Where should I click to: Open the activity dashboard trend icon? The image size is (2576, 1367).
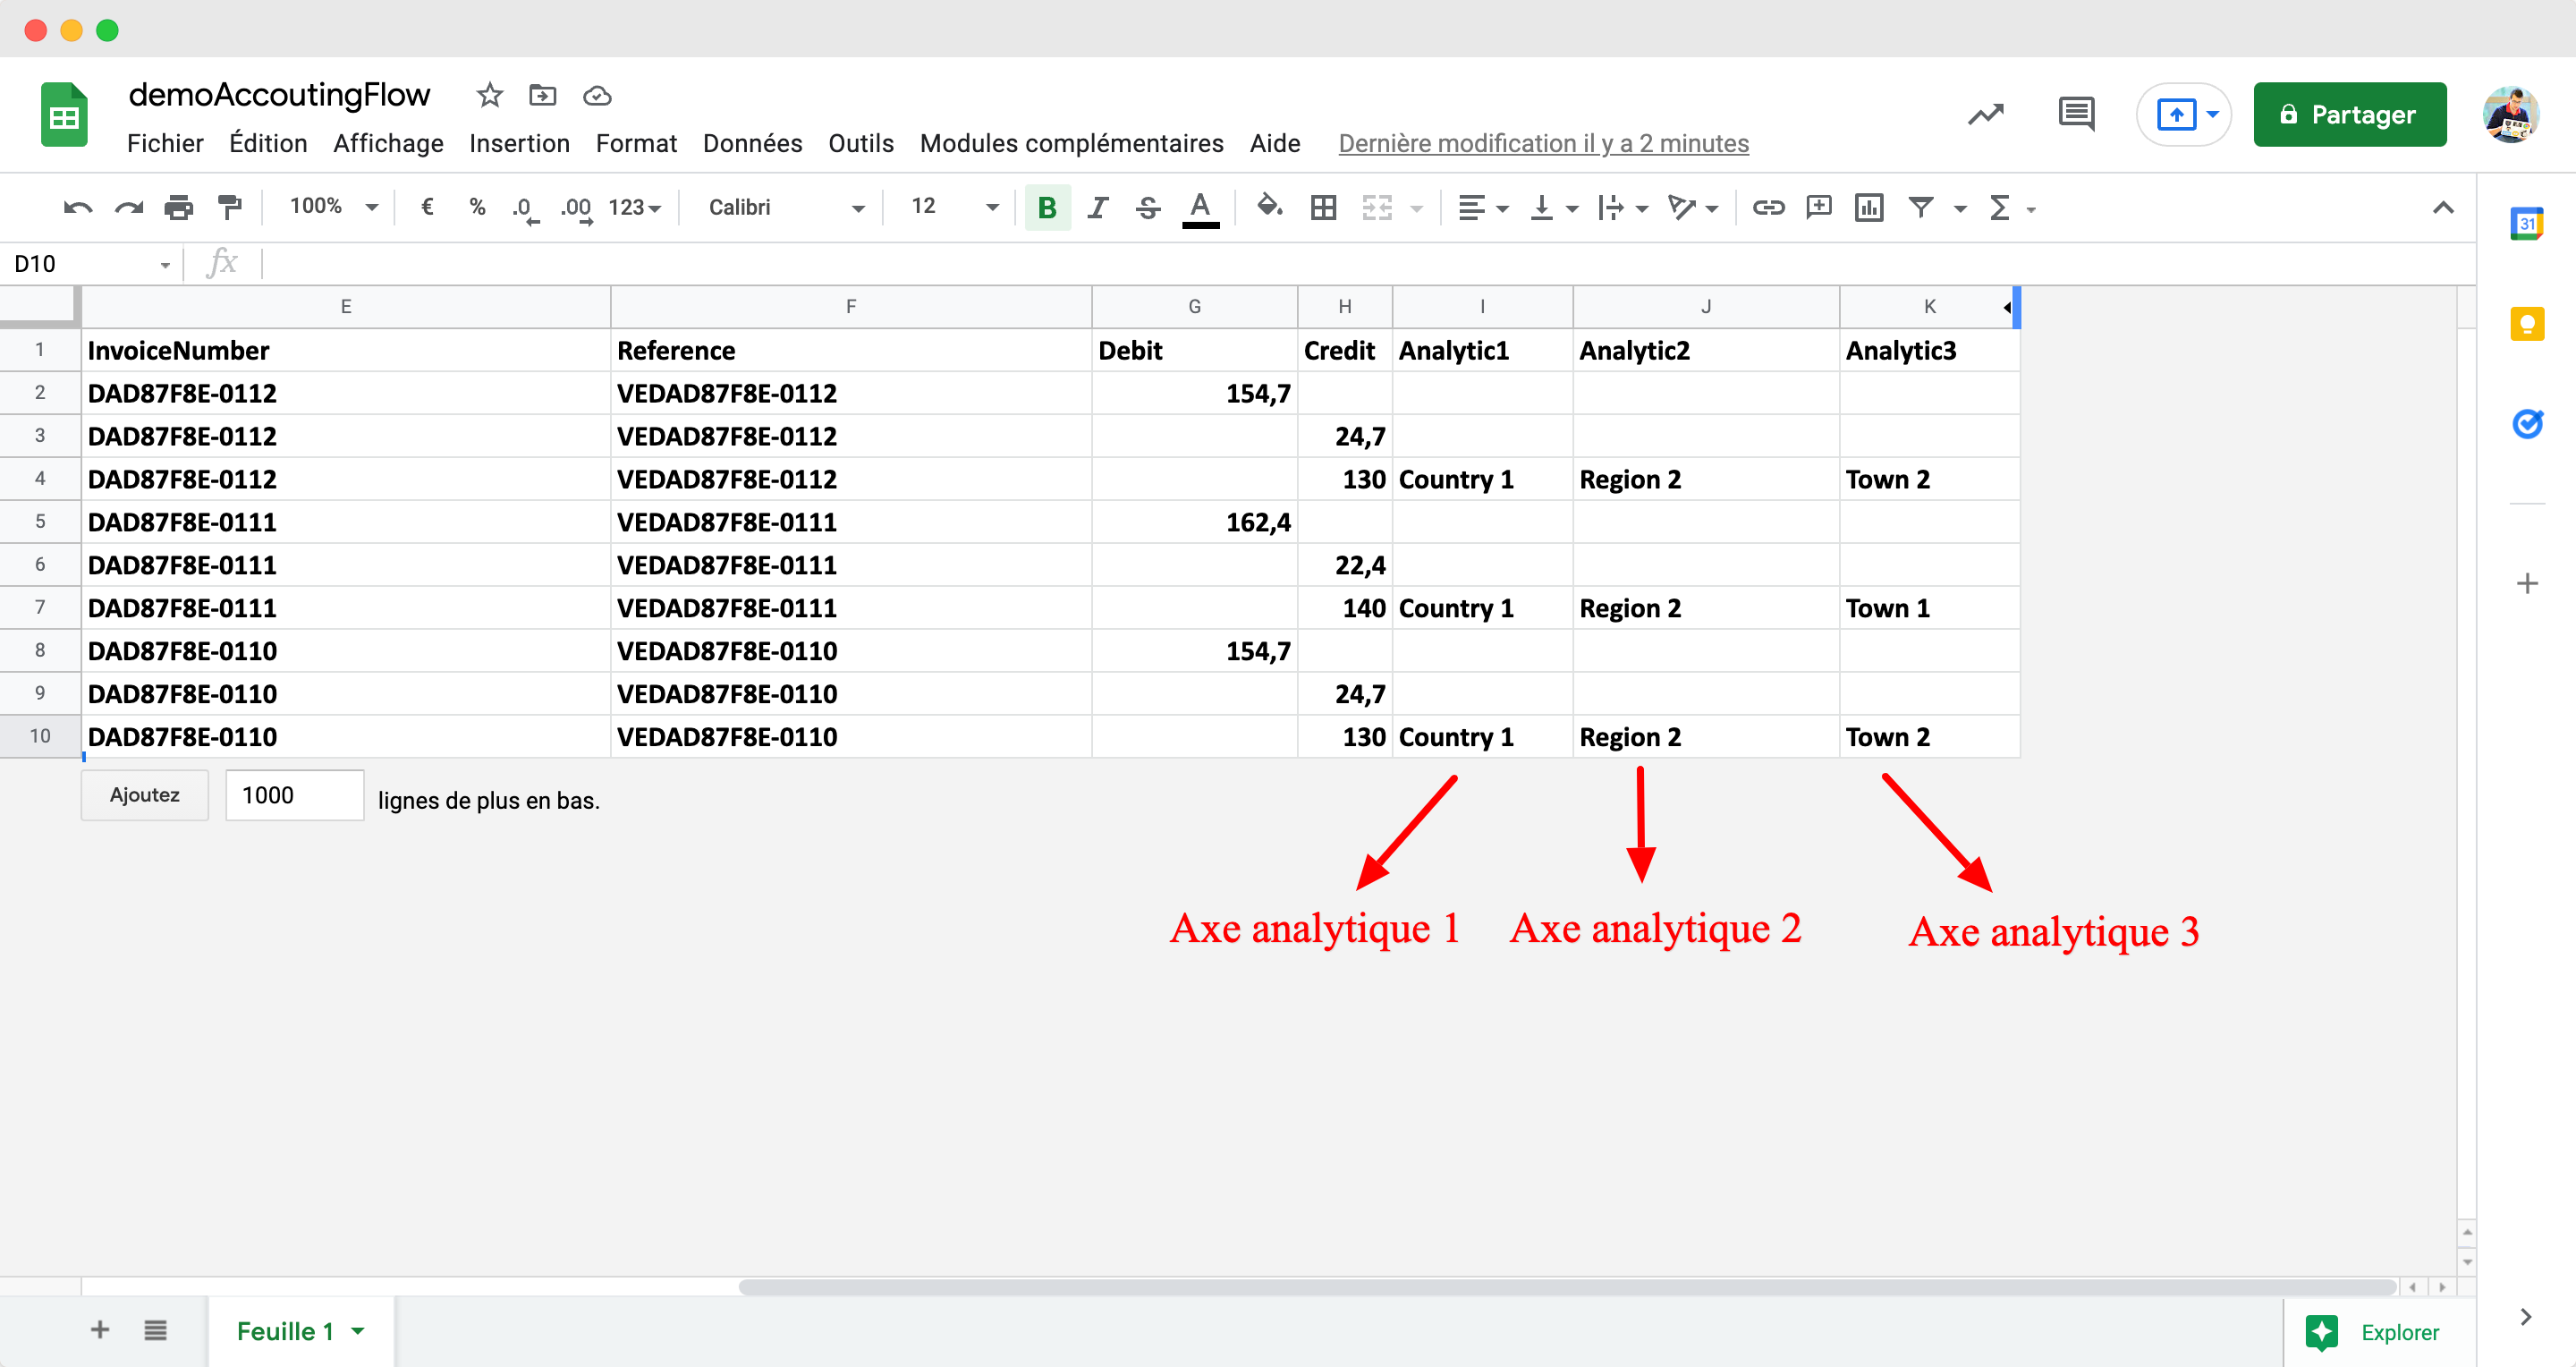pos(1985,115)
